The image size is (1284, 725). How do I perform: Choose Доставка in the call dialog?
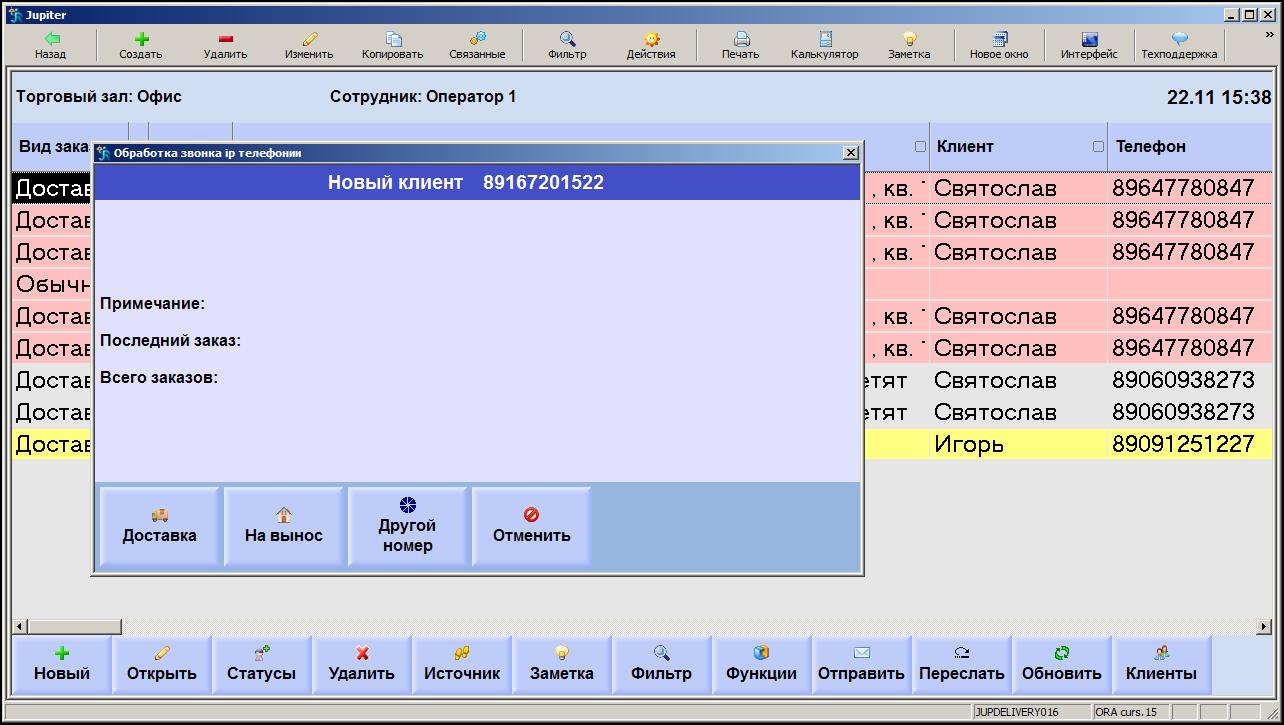159,526
